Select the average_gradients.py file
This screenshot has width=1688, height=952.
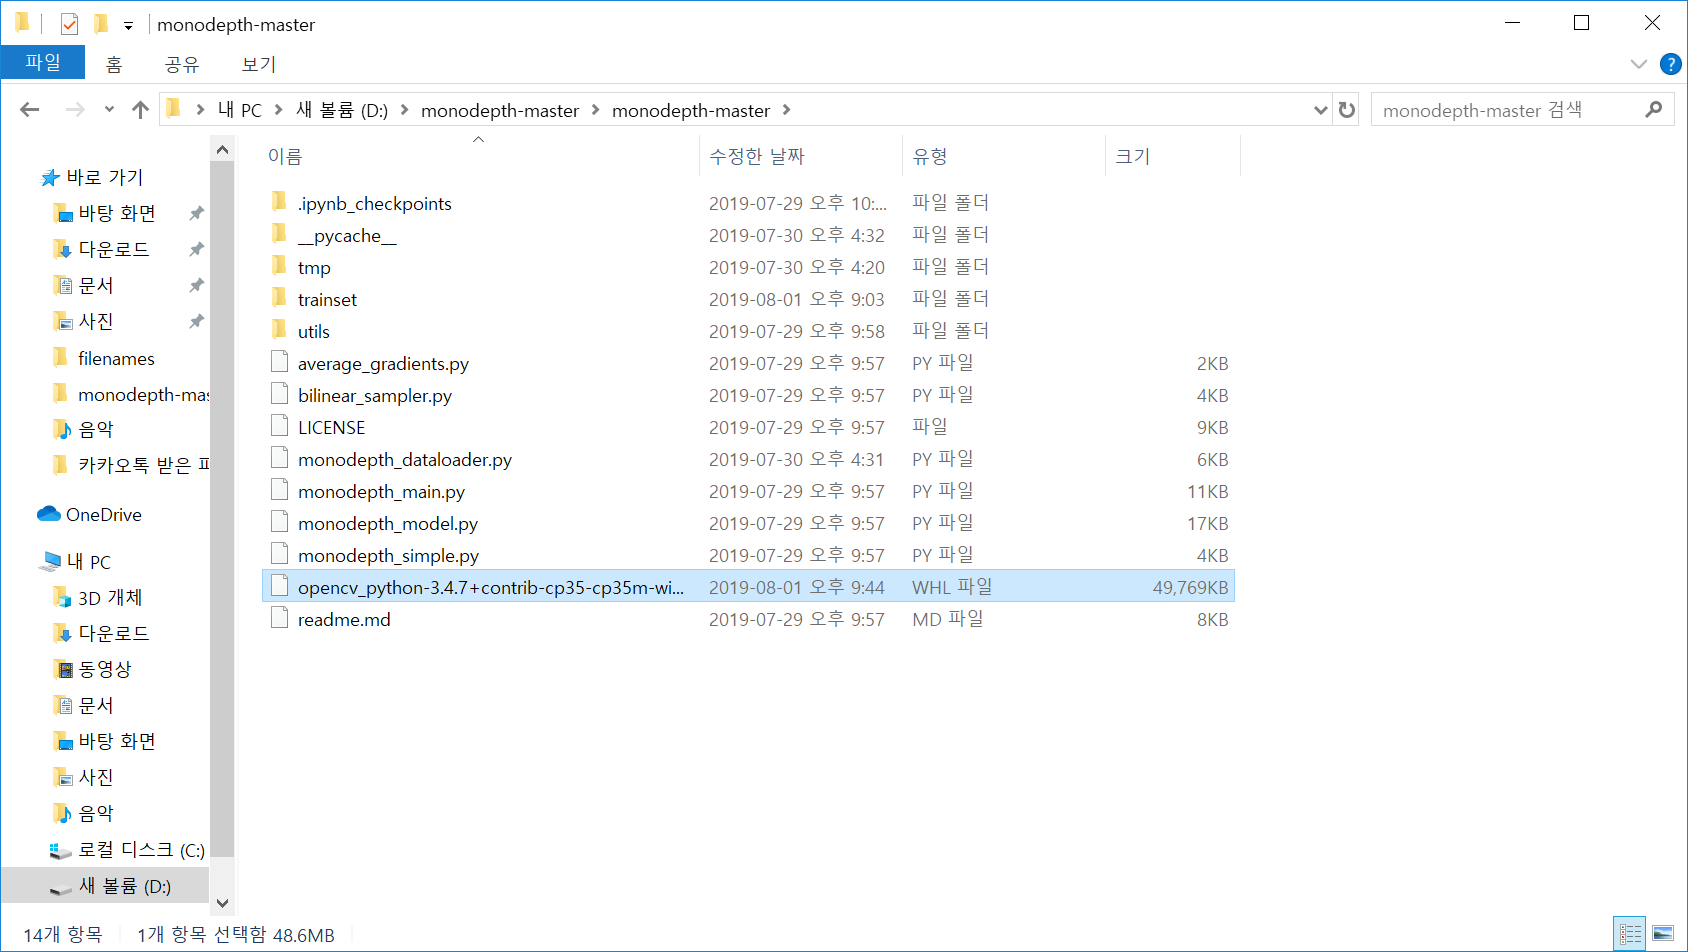[x=383, y=364]
